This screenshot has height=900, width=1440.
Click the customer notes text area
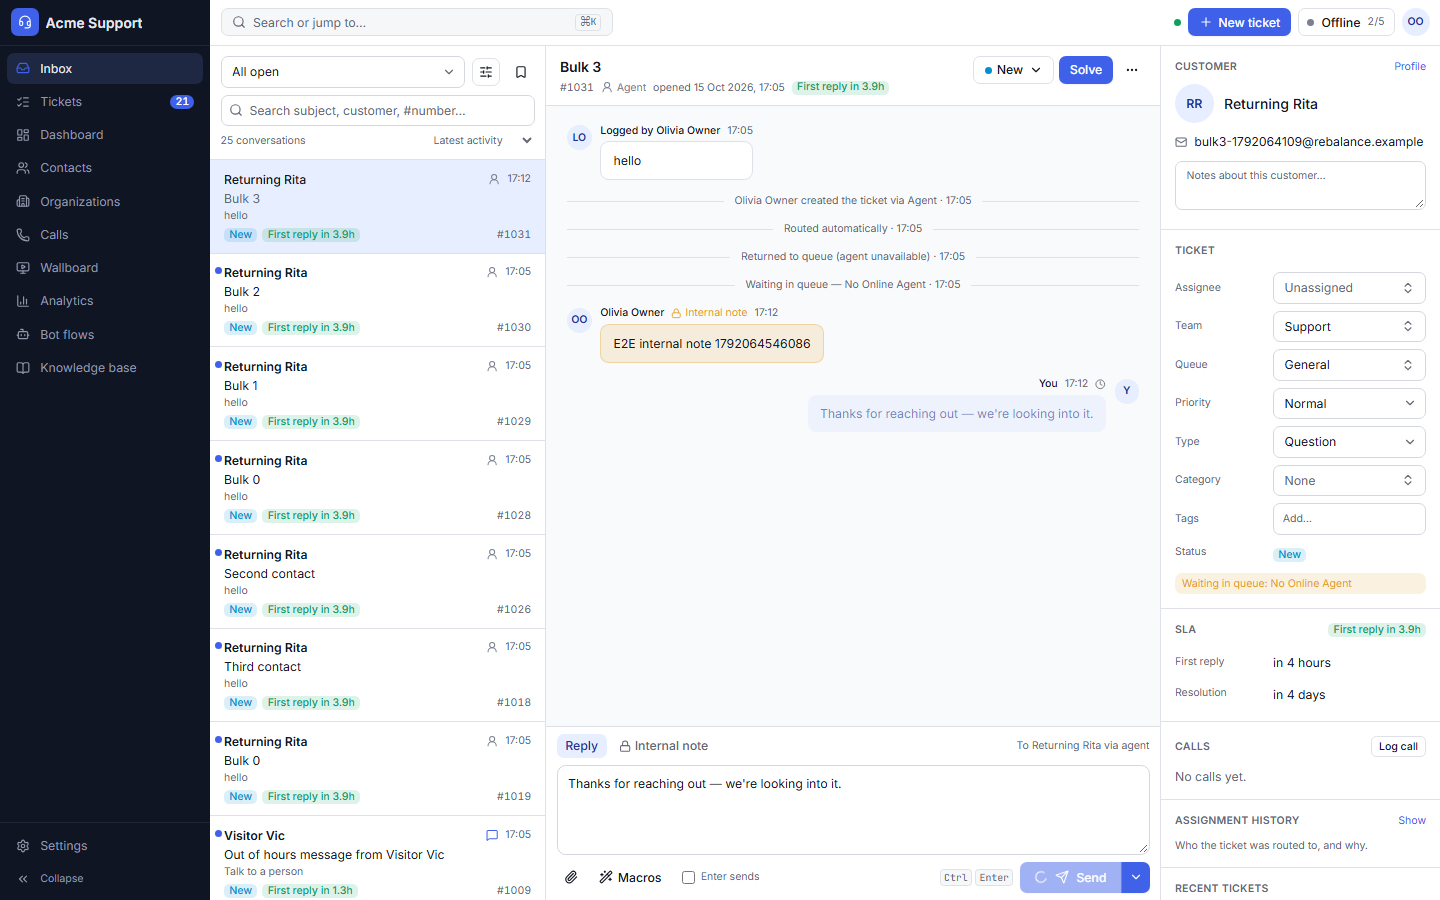pyautogui.click(x=1300, y=186)
